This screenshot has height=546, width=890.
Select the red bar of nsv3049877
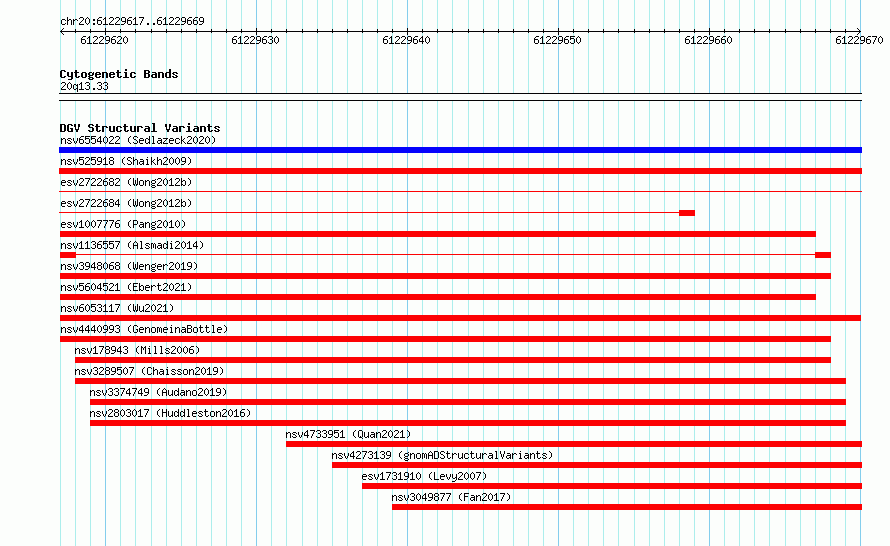click(x=627, y=507)
